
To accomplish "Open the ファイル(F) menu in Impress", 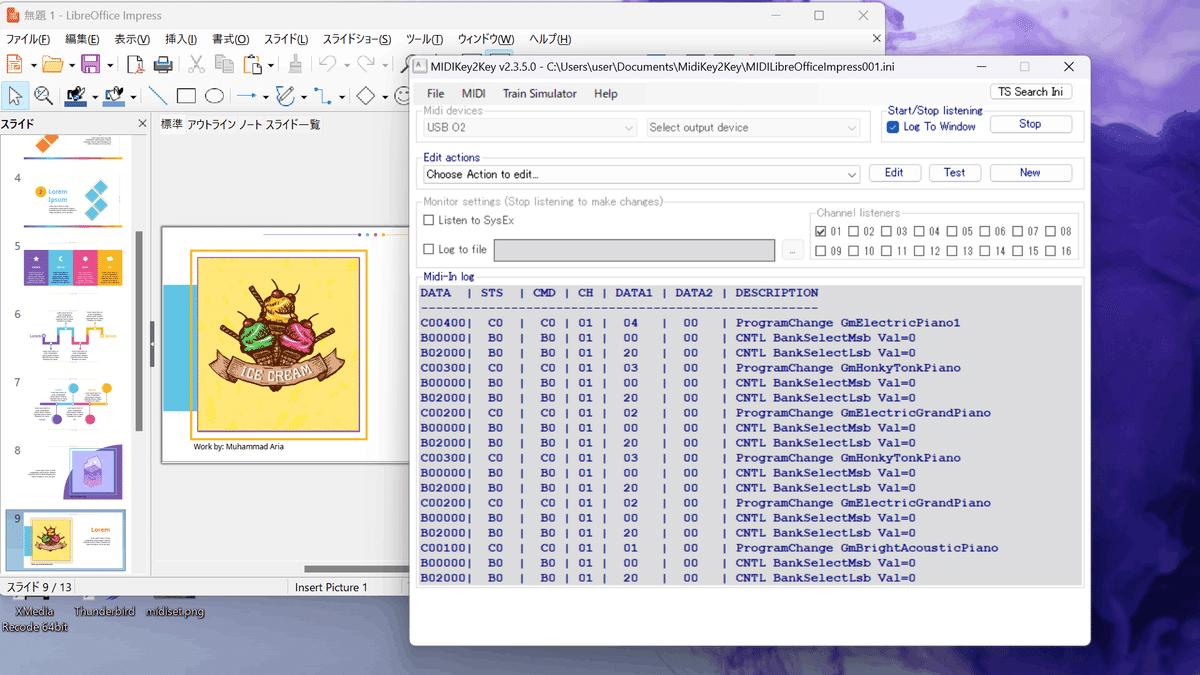I will tap(28, 40).
